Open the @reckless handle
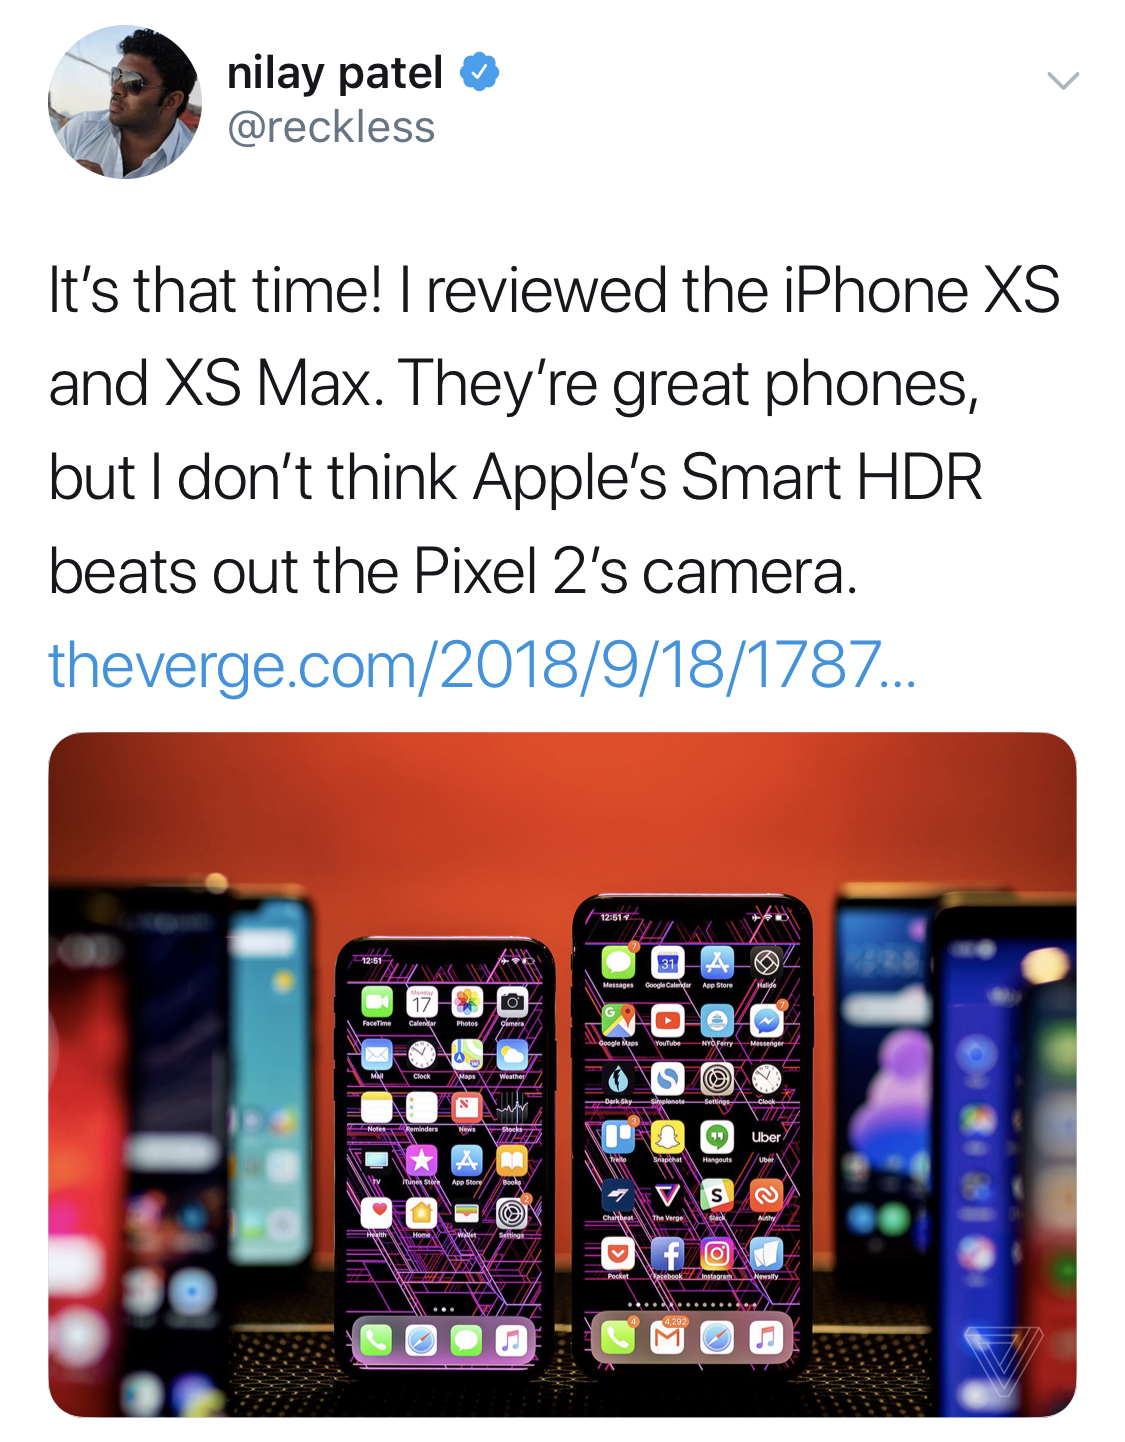Viewport: 1125px width, 1442px height. click(331, 128)
